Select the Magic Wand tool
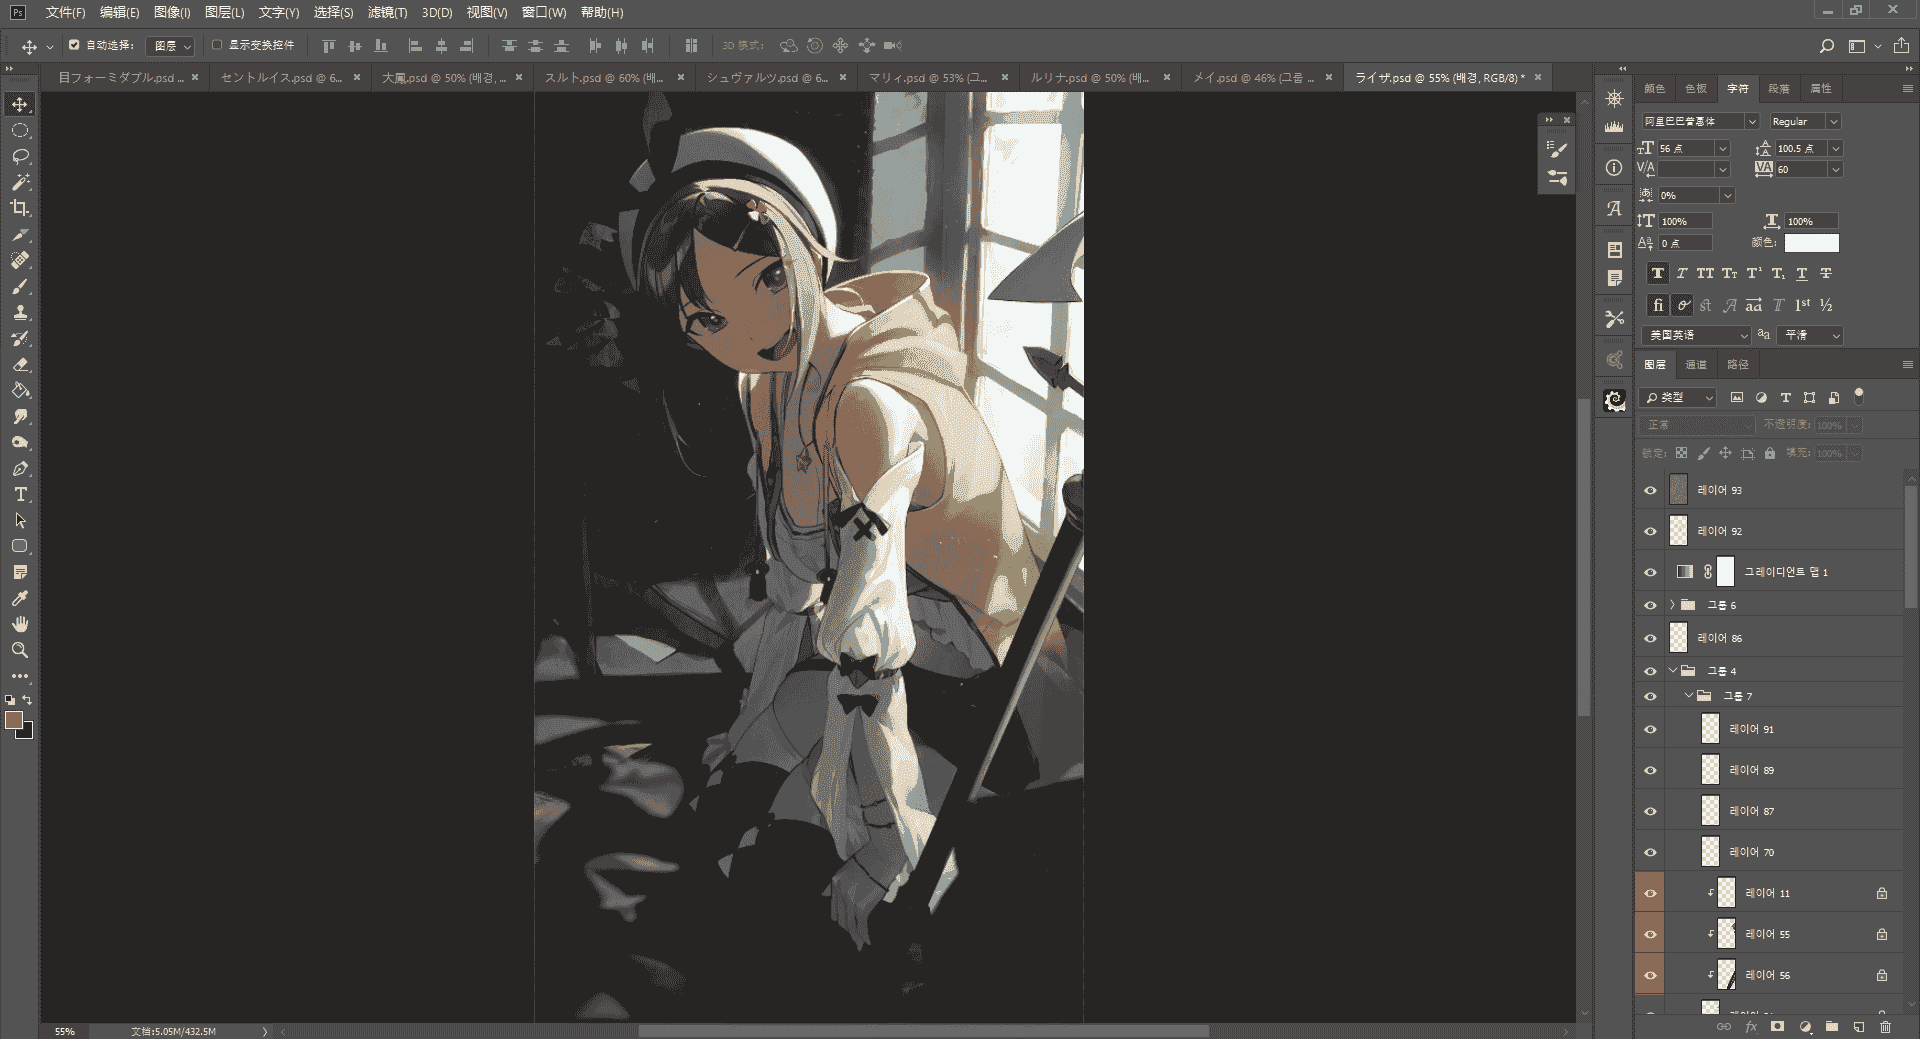Image resolution: width=1920 pixels, height=1039 pixels. click(x=20, y=182)
